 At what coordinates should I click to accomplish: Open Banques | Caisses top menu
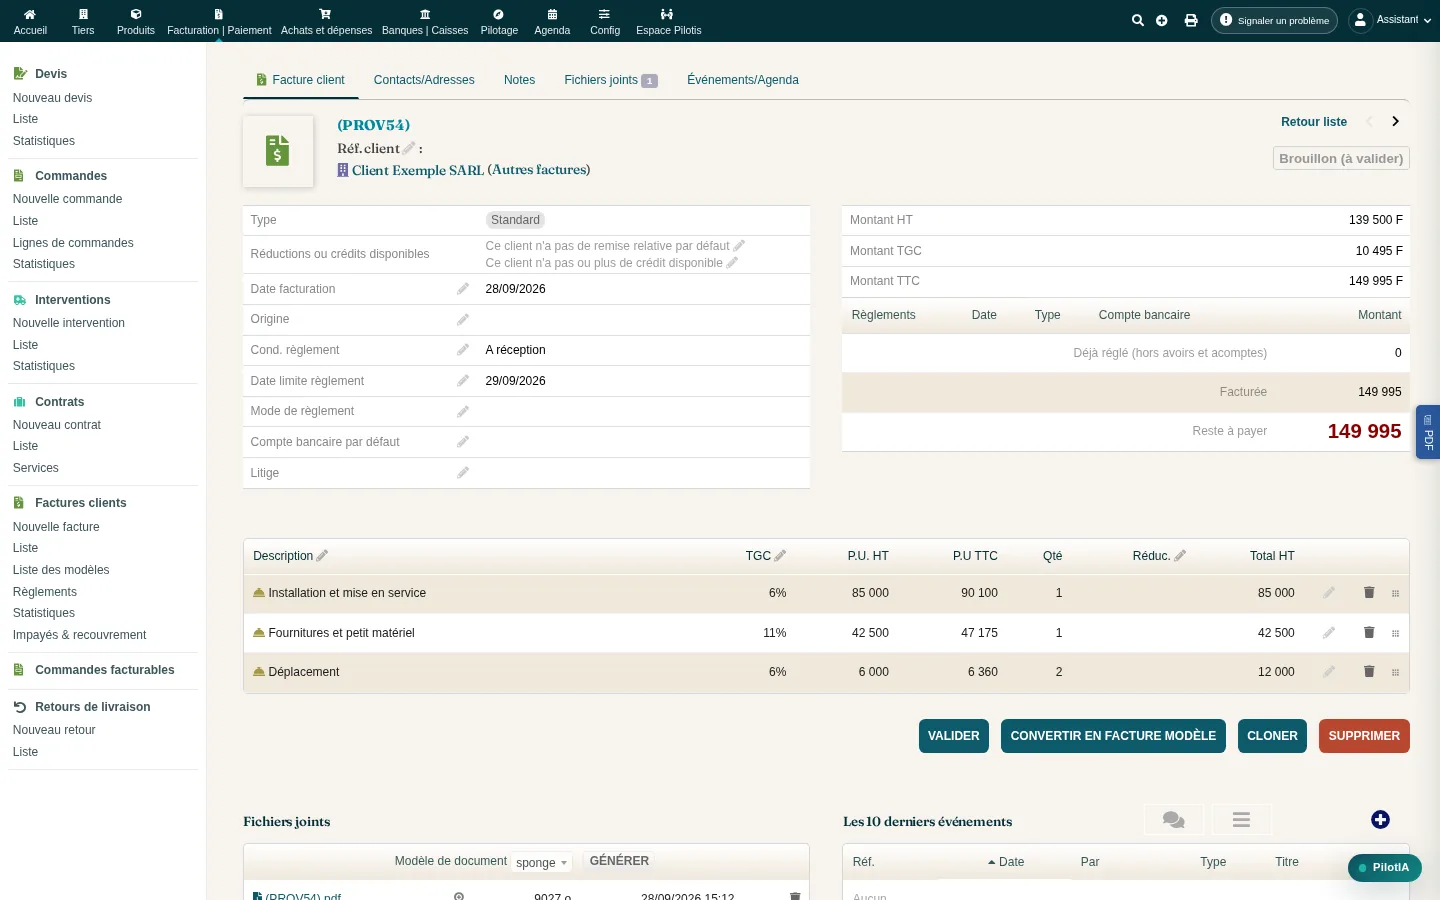pos(425,21)
